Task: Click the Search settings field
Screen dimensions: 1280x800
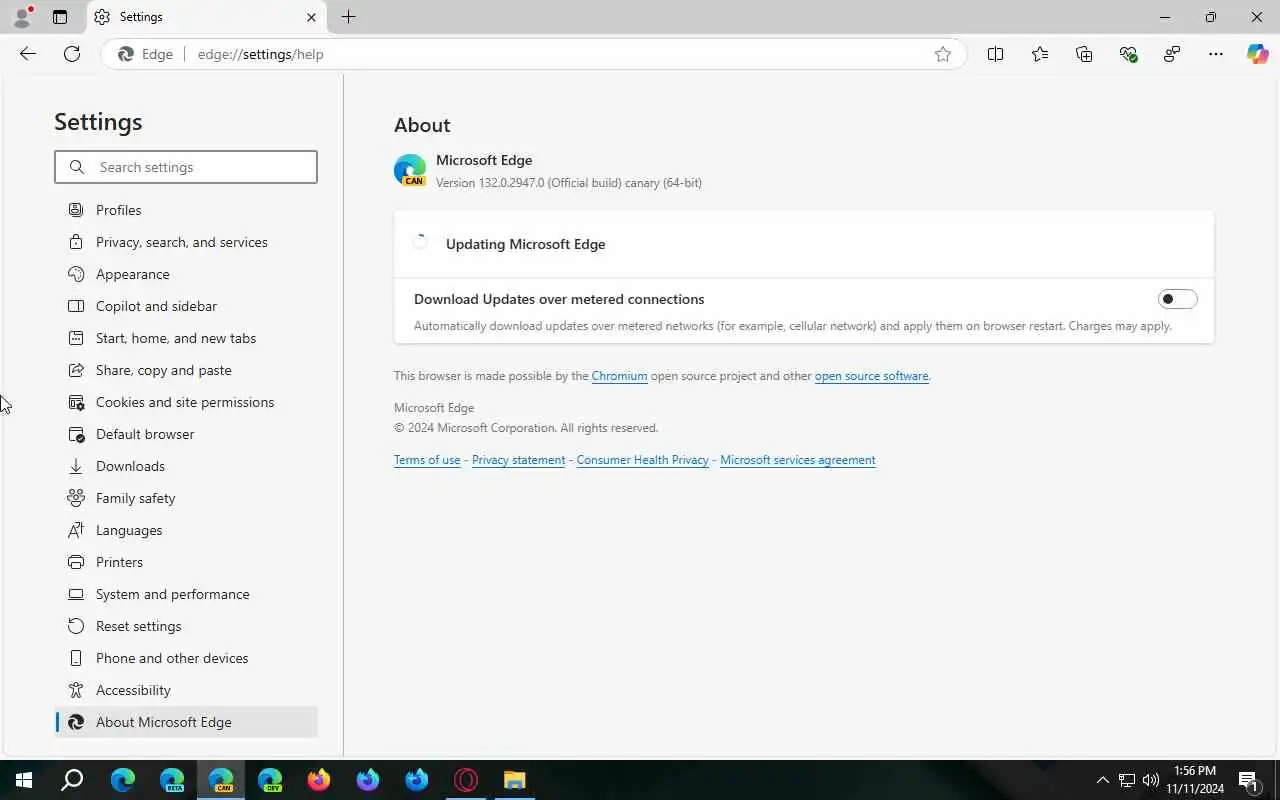Action: (186, 167)
